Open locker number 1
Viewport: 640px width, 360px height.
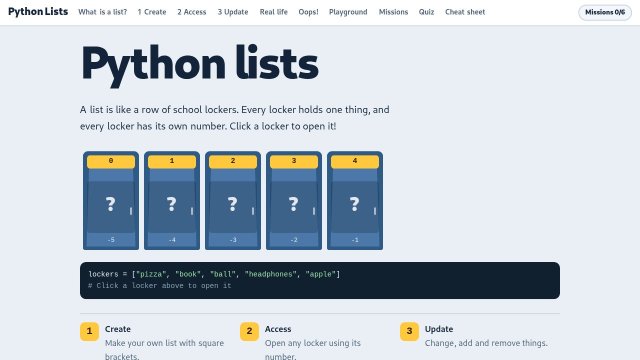click(x=172, y=200)
